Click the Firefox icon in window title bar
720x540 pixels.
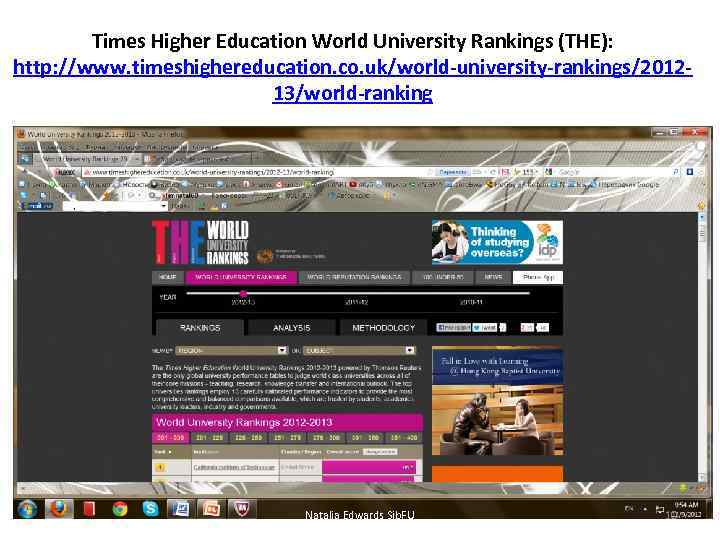pos(21,134)
